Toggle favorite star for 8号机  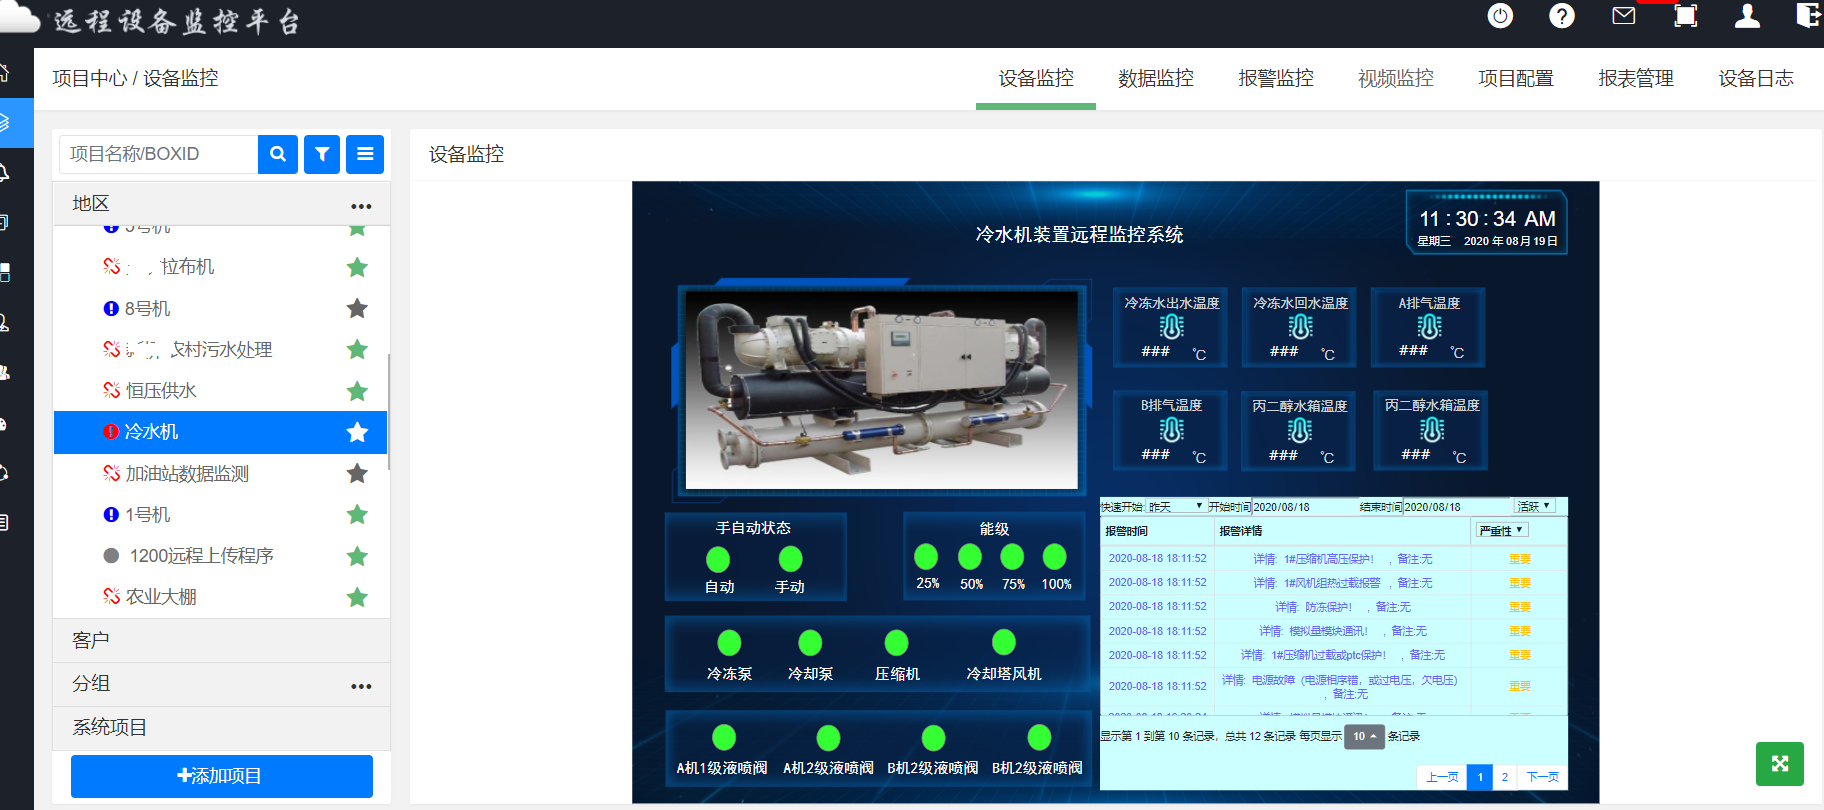(357, 308)
